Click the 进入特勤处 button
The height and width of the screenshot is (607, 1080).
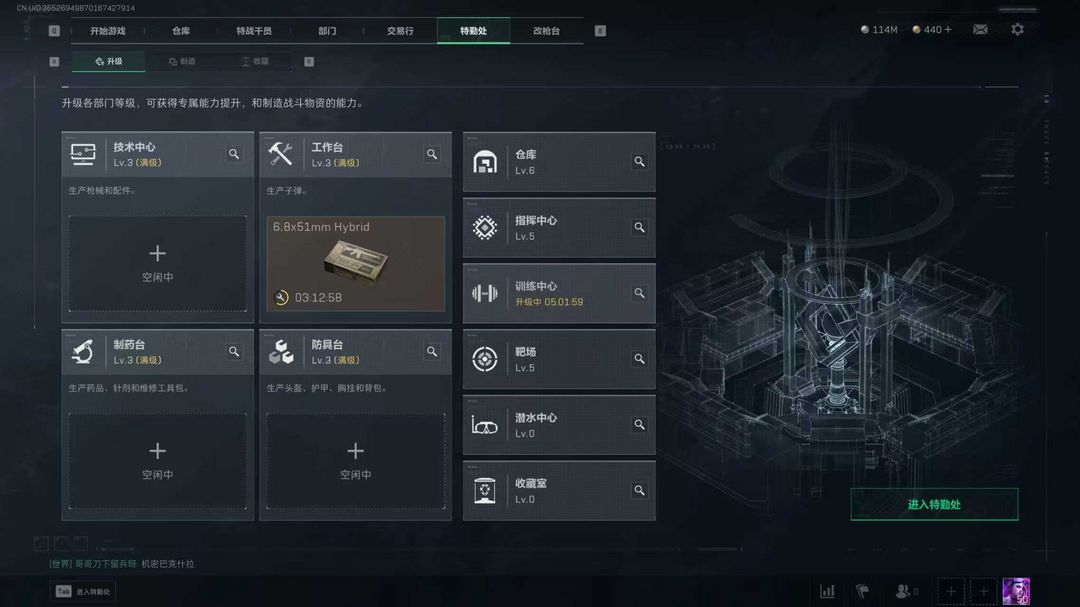[934, 504]
